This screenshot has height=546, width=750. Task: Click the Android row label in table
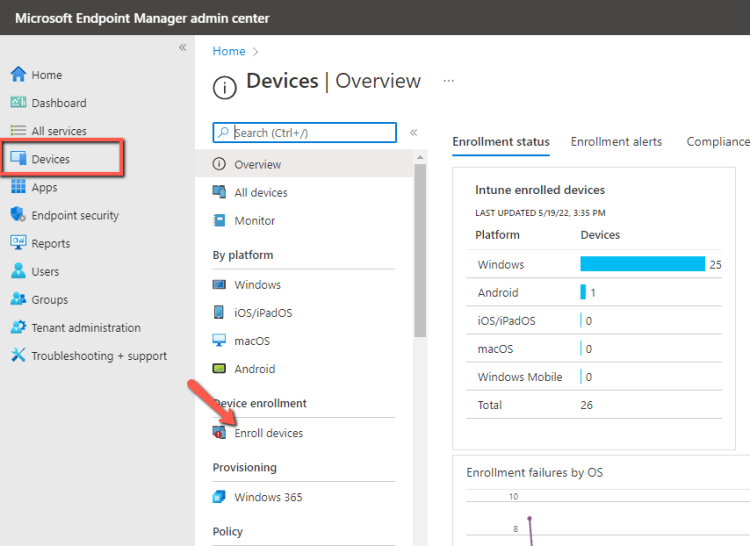click(x=498, y=293)
